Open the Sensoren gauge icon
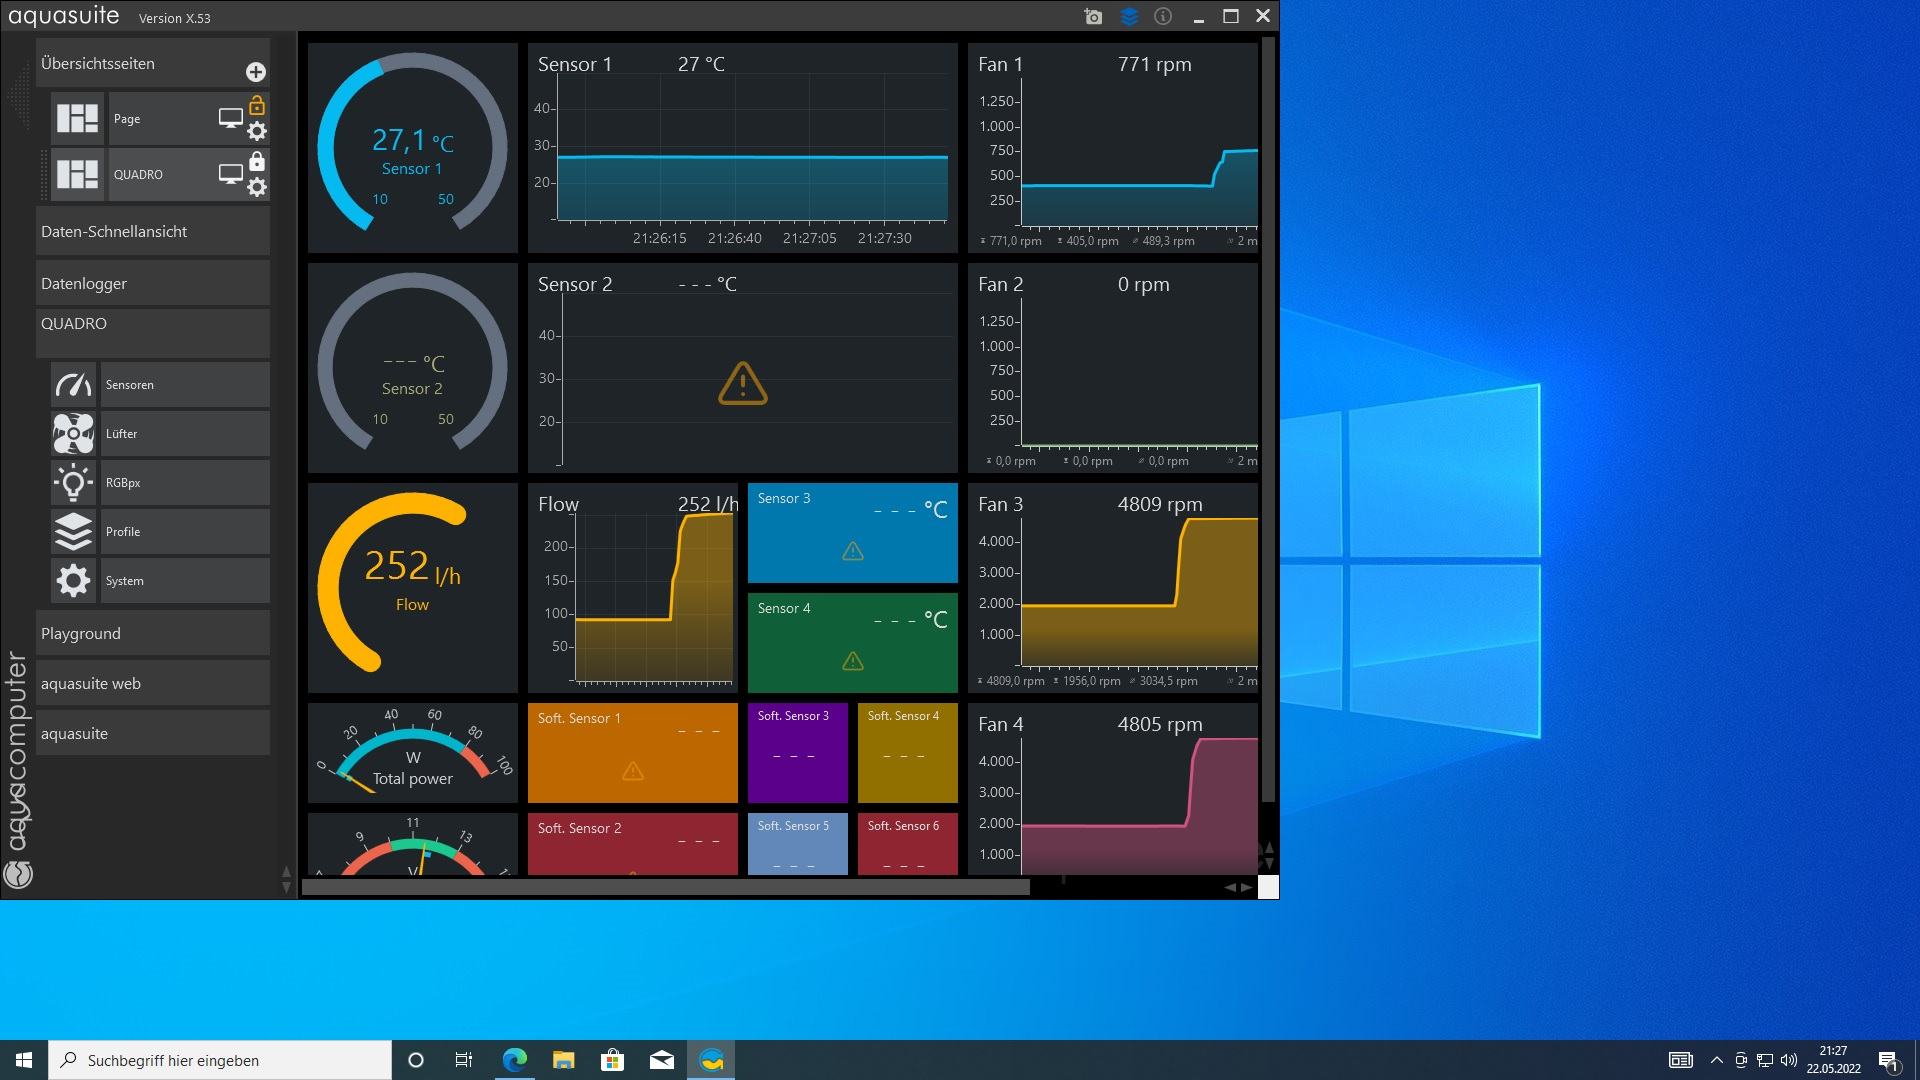 pyautogui.click(x=74, y=385)
